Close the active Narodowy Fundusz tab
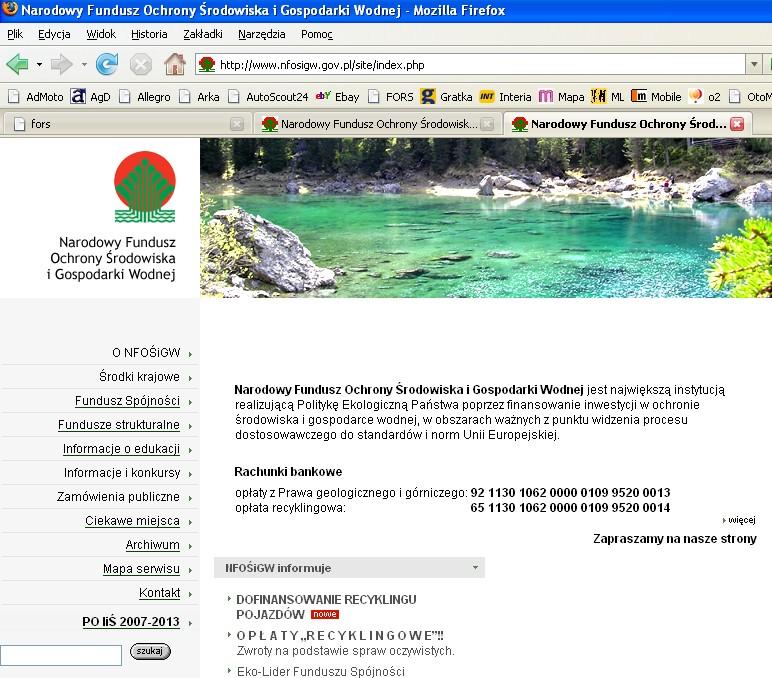This screenshot has width=772, height=678. (737, 124)
